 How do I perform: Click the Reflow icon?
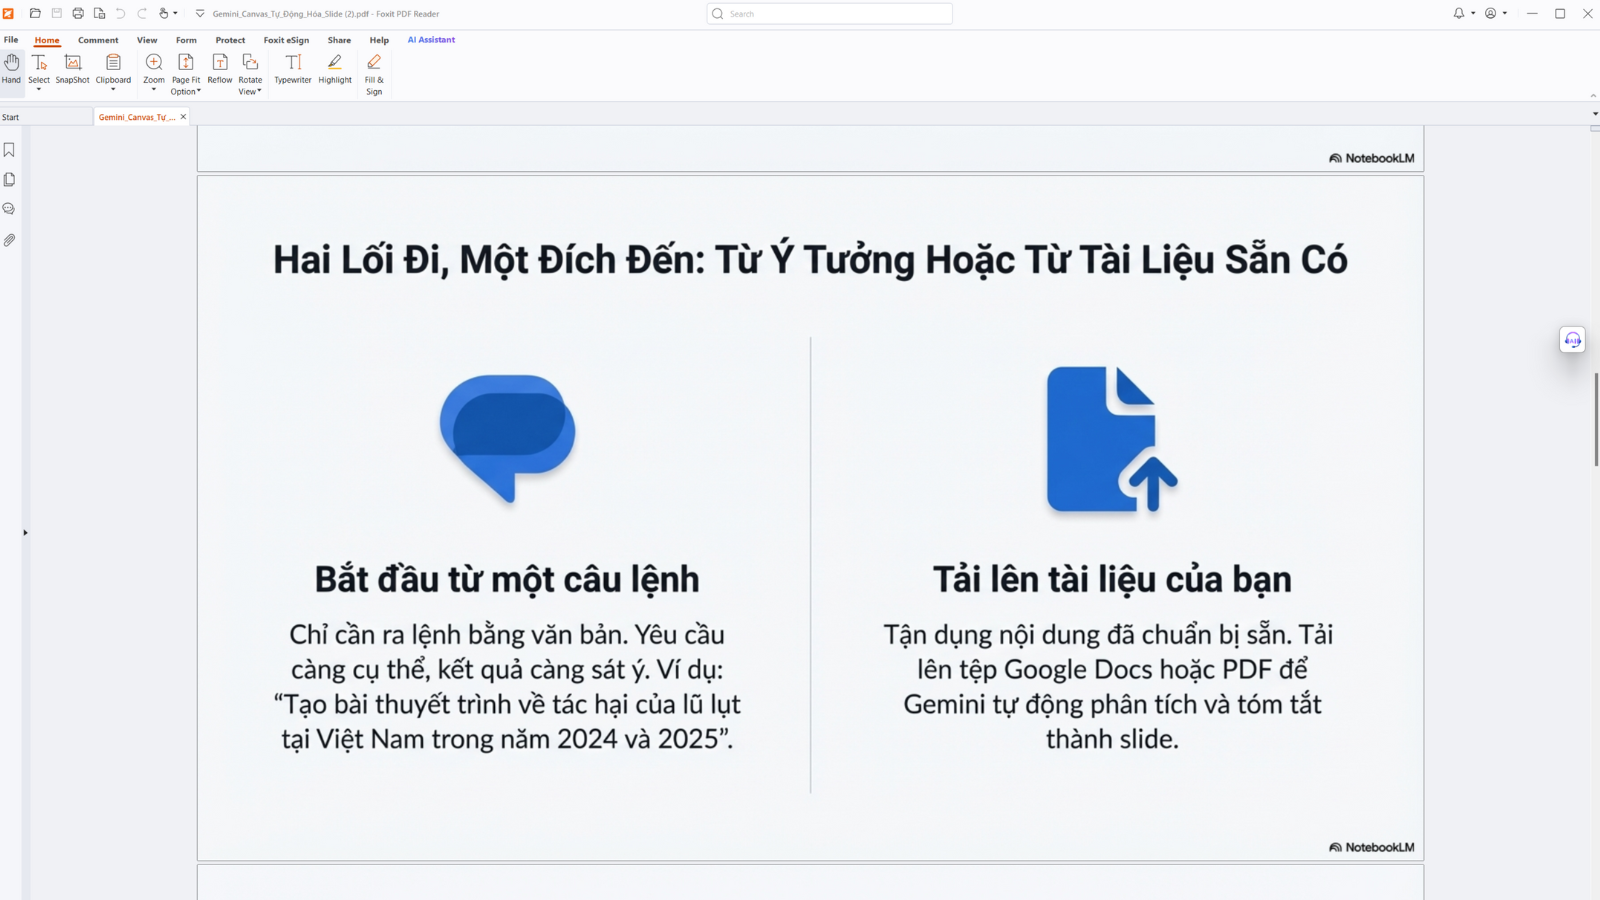(220, 63)
